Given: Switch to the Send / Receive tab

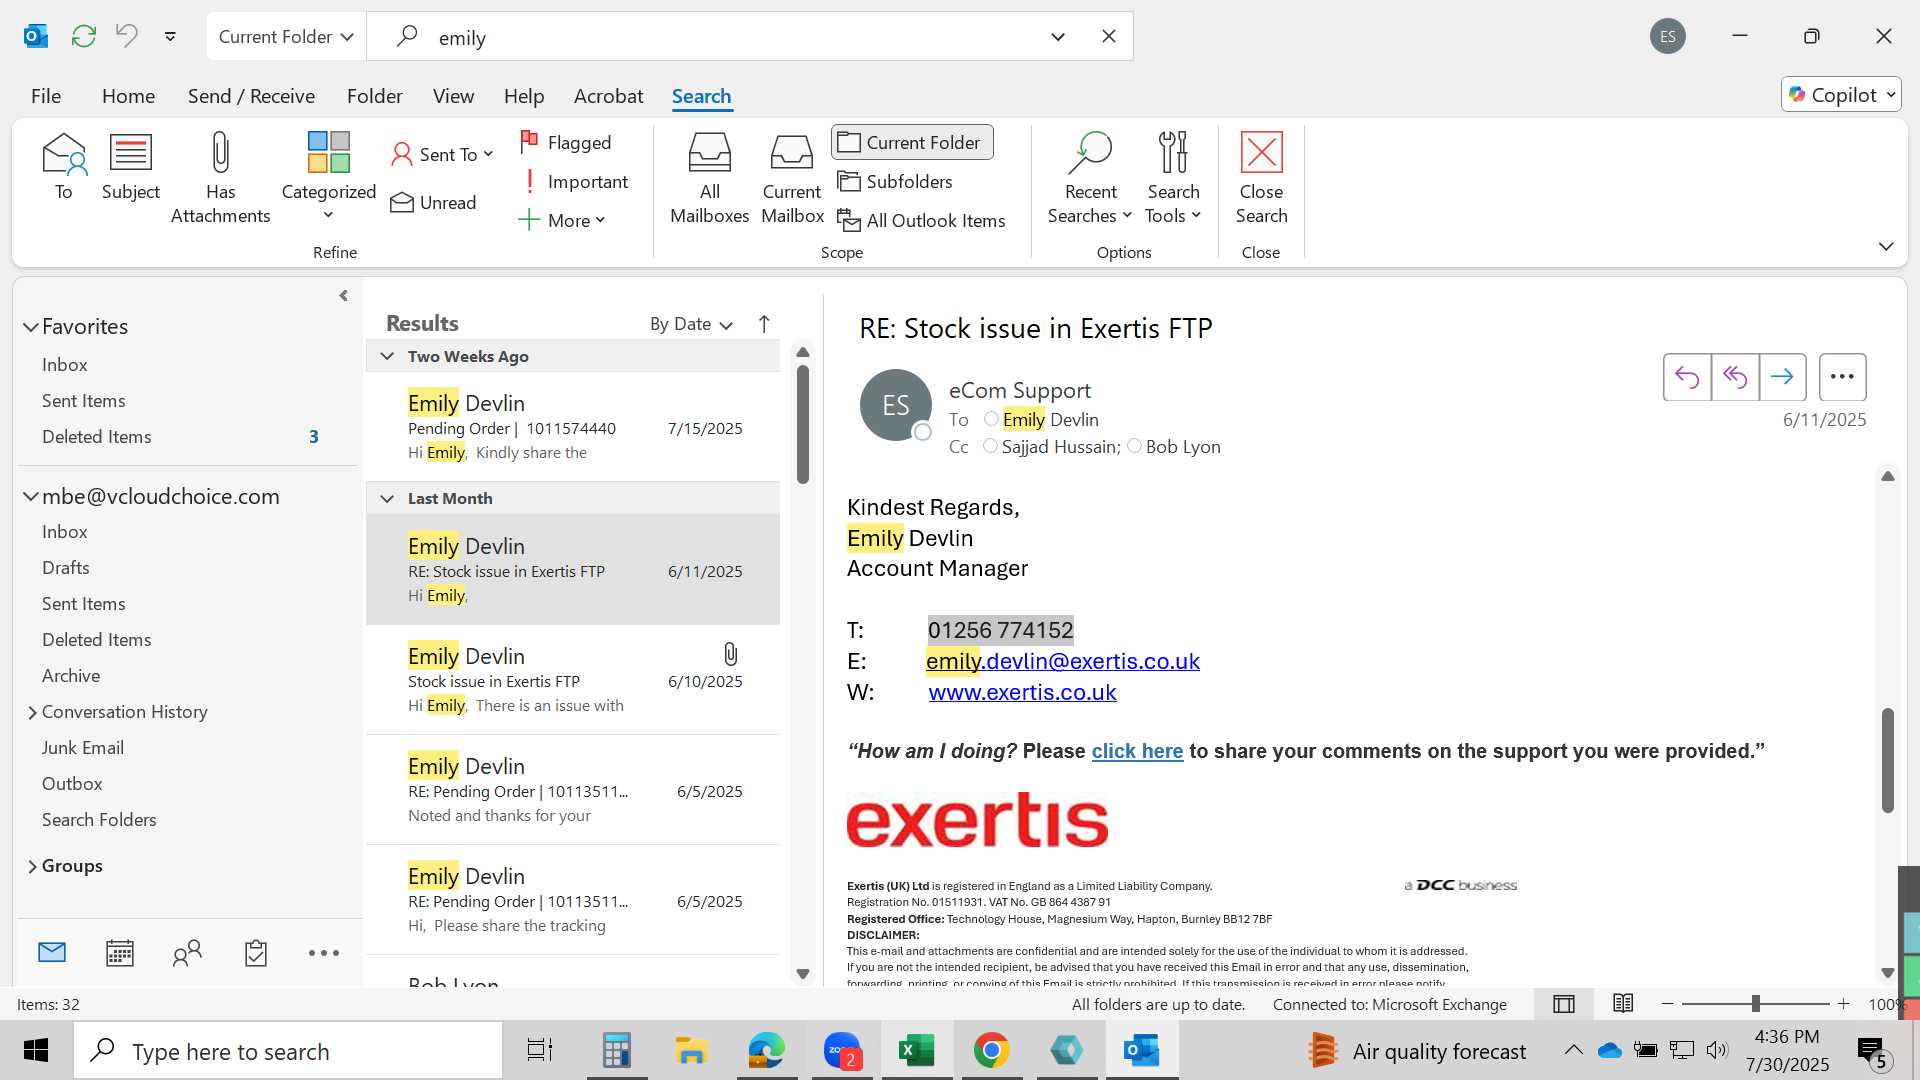Looking at the screenshot, I should (x=251, y=96).
